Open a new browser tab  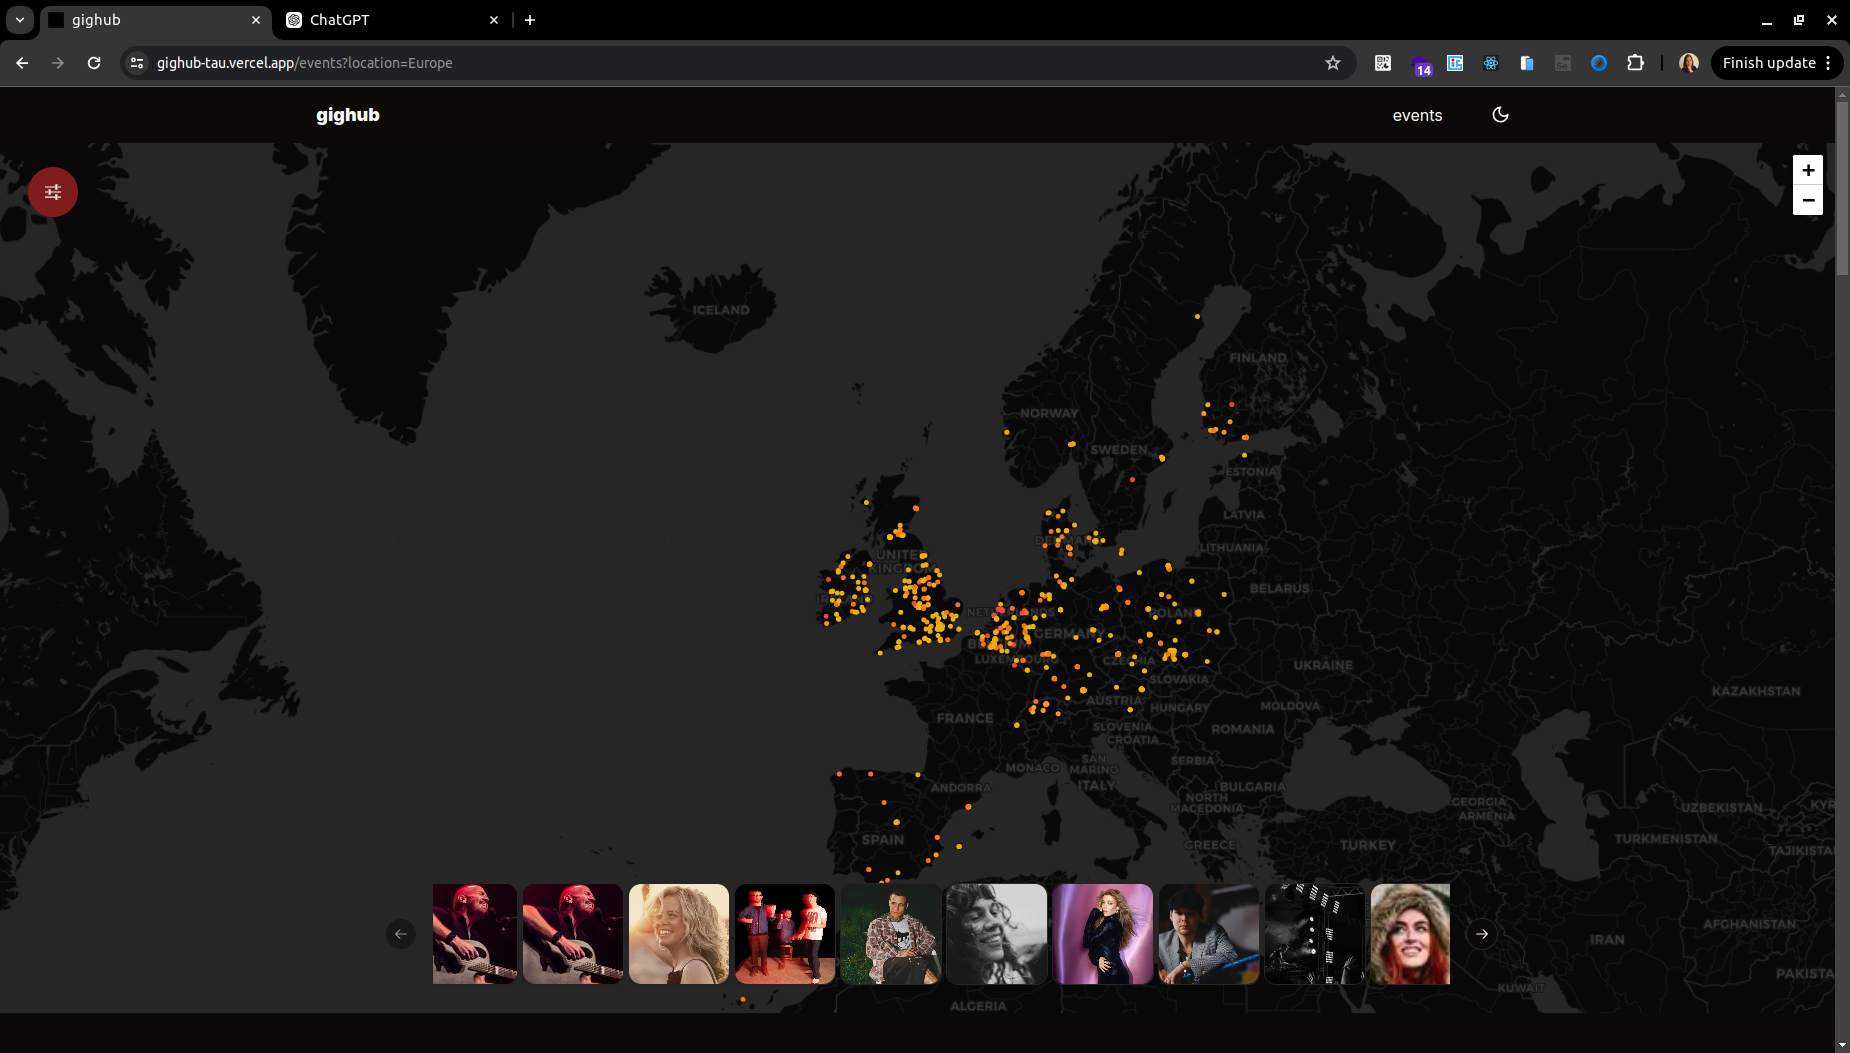pyautogui.click(x=530, y=20)
